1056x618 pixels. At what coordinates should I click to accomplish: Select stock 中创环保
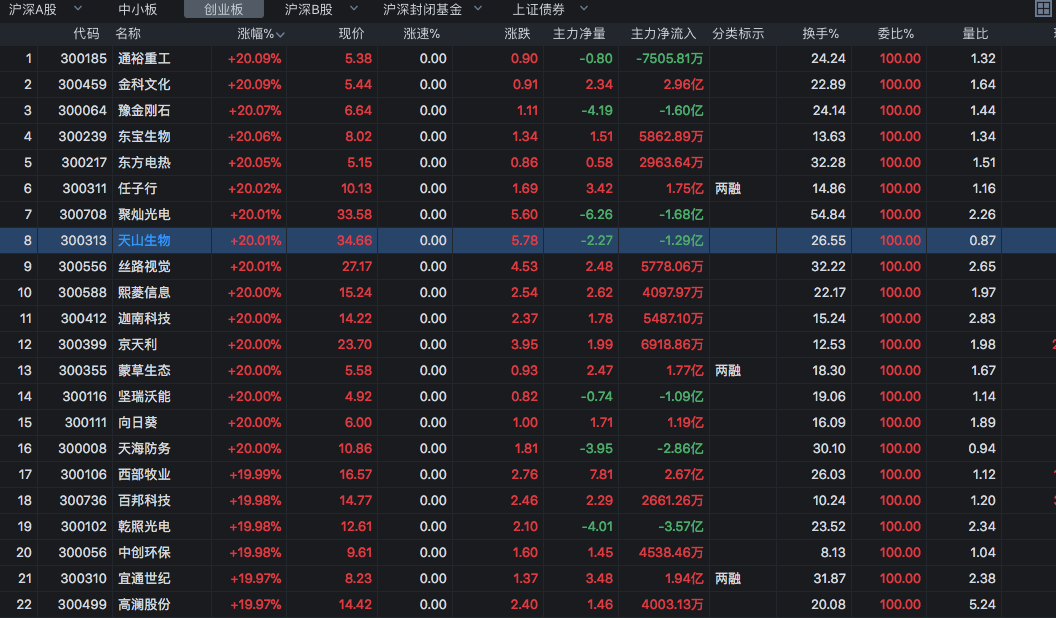click(x=144, y=553)
